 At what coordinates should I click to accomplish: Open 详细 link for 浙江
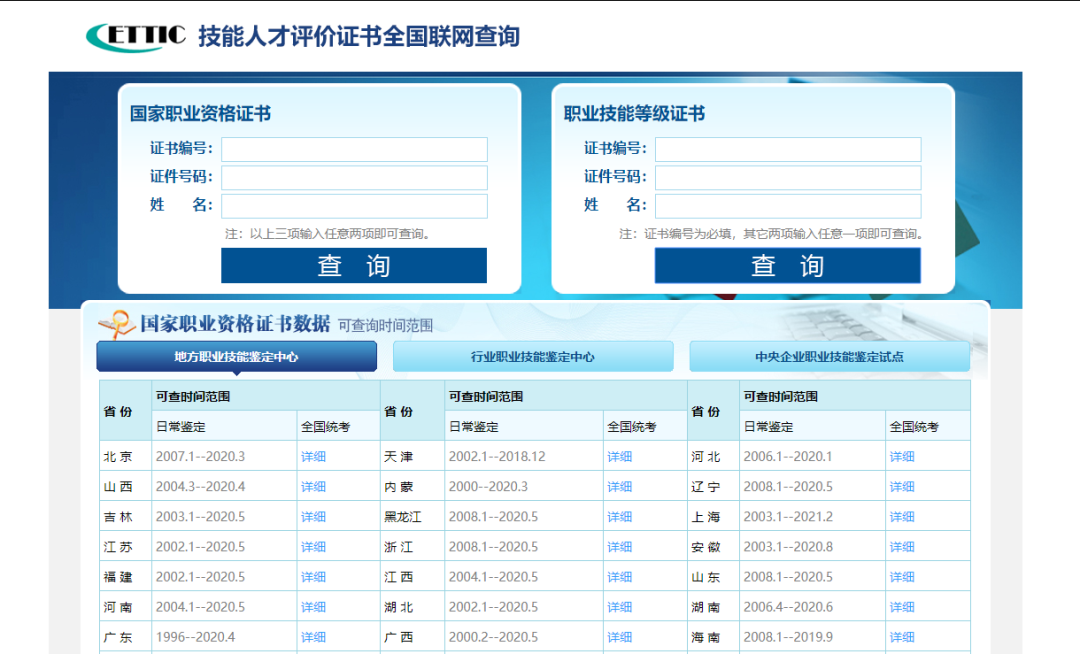point(619,547)
